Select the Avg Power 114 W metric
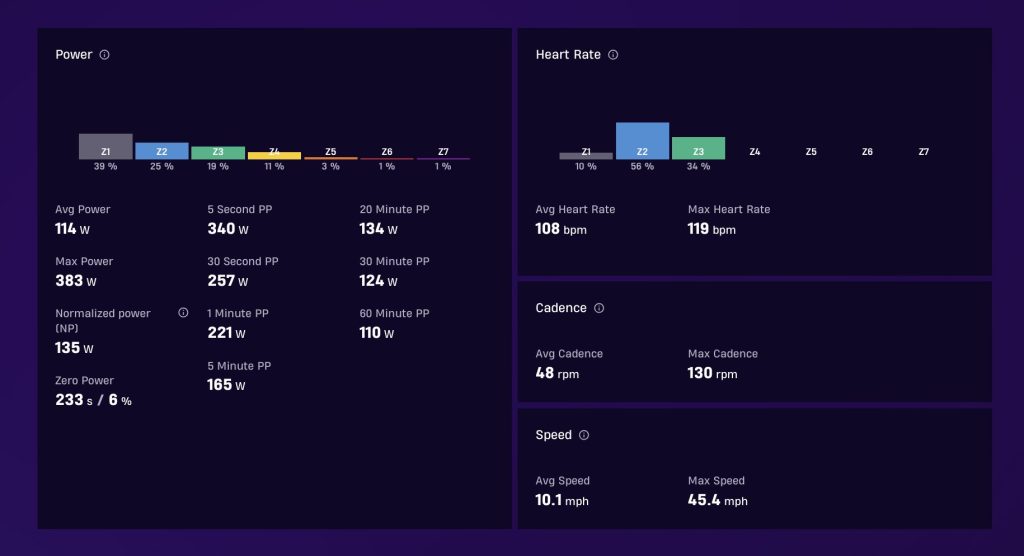 [x=72, y=229]
